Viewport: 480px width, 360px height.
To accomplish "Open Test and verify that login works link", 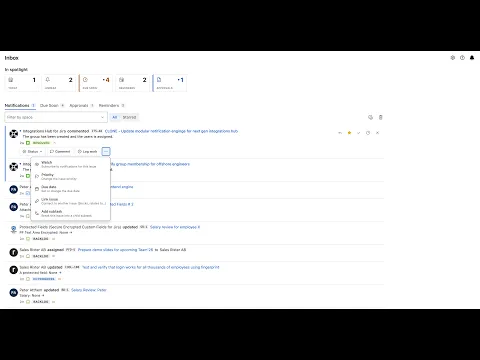I will (151, 267).
